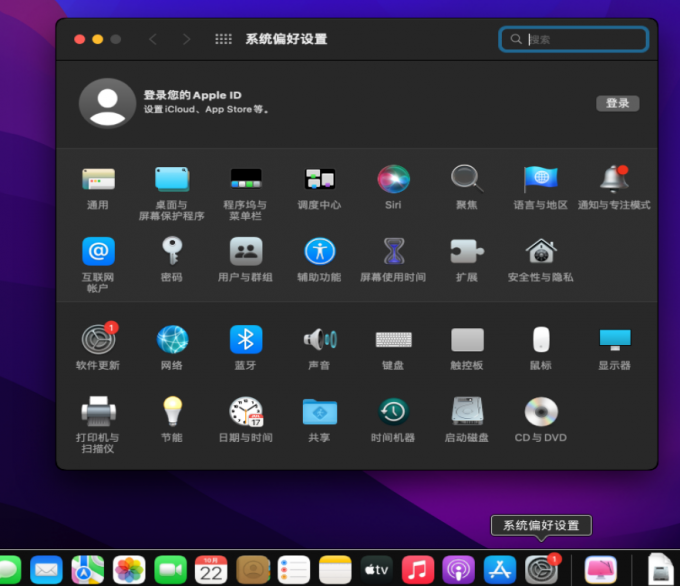The width and height of the screenshot is (680, 586).
Task: Focus the 搜索 search field
Action: click(573, 39)
